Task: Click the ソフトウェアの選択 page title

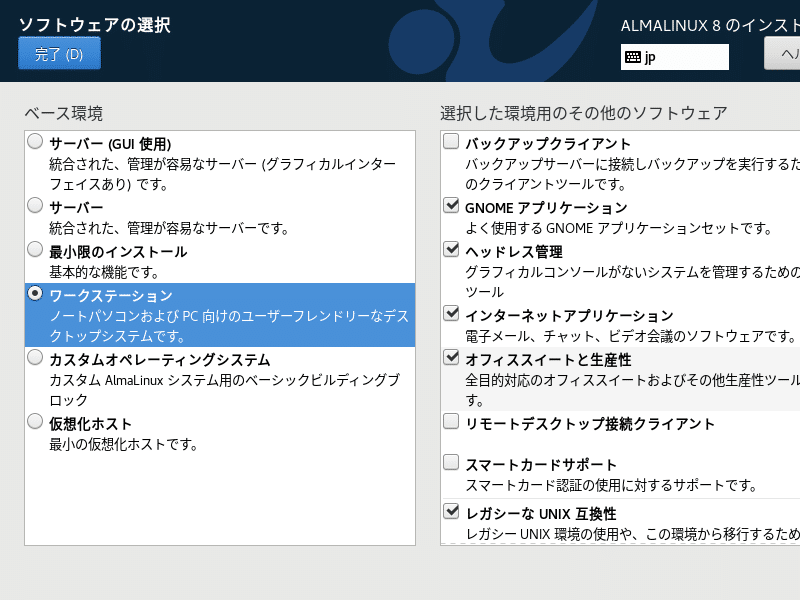Action: click(x=94, y=24)
